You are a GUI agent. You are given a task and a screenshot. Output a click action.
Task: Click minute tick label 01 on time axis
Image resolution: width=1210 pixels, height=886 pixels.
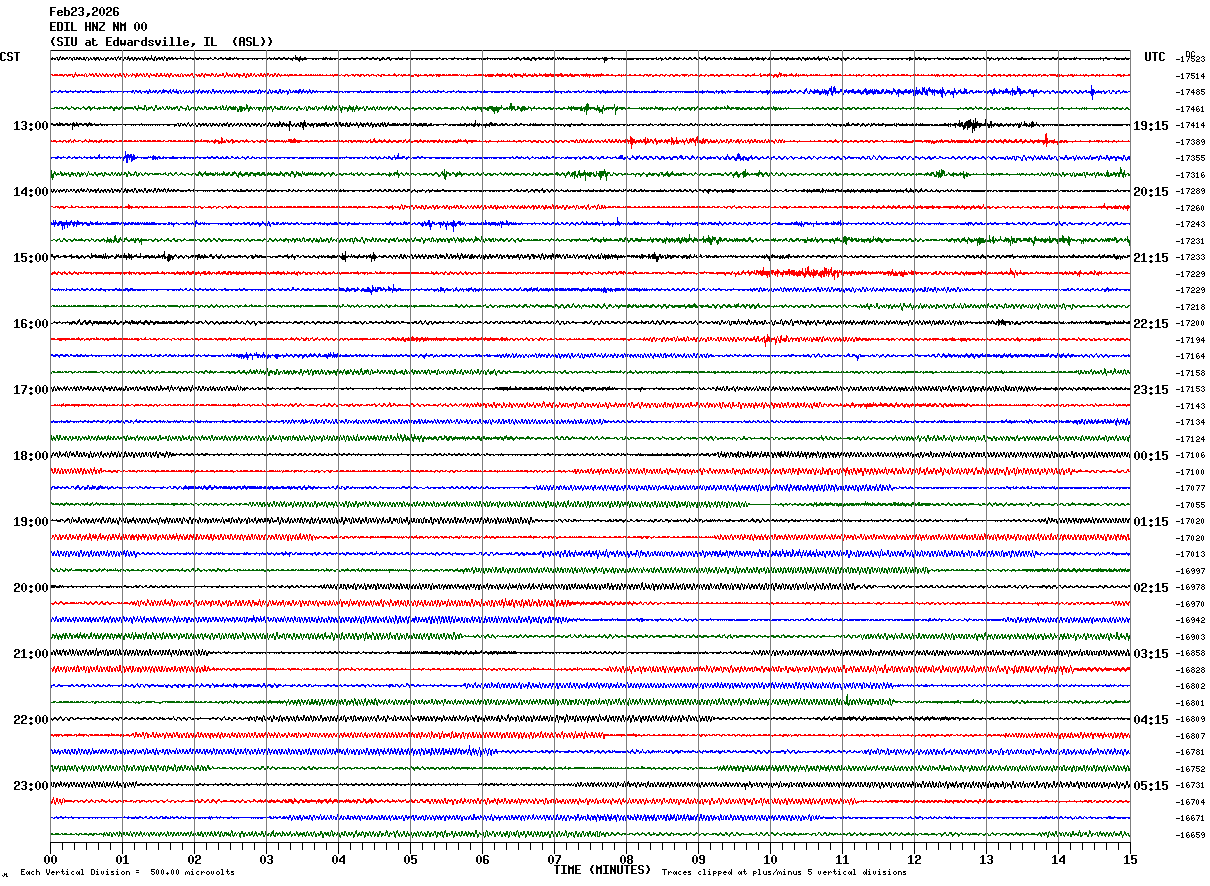122,858
